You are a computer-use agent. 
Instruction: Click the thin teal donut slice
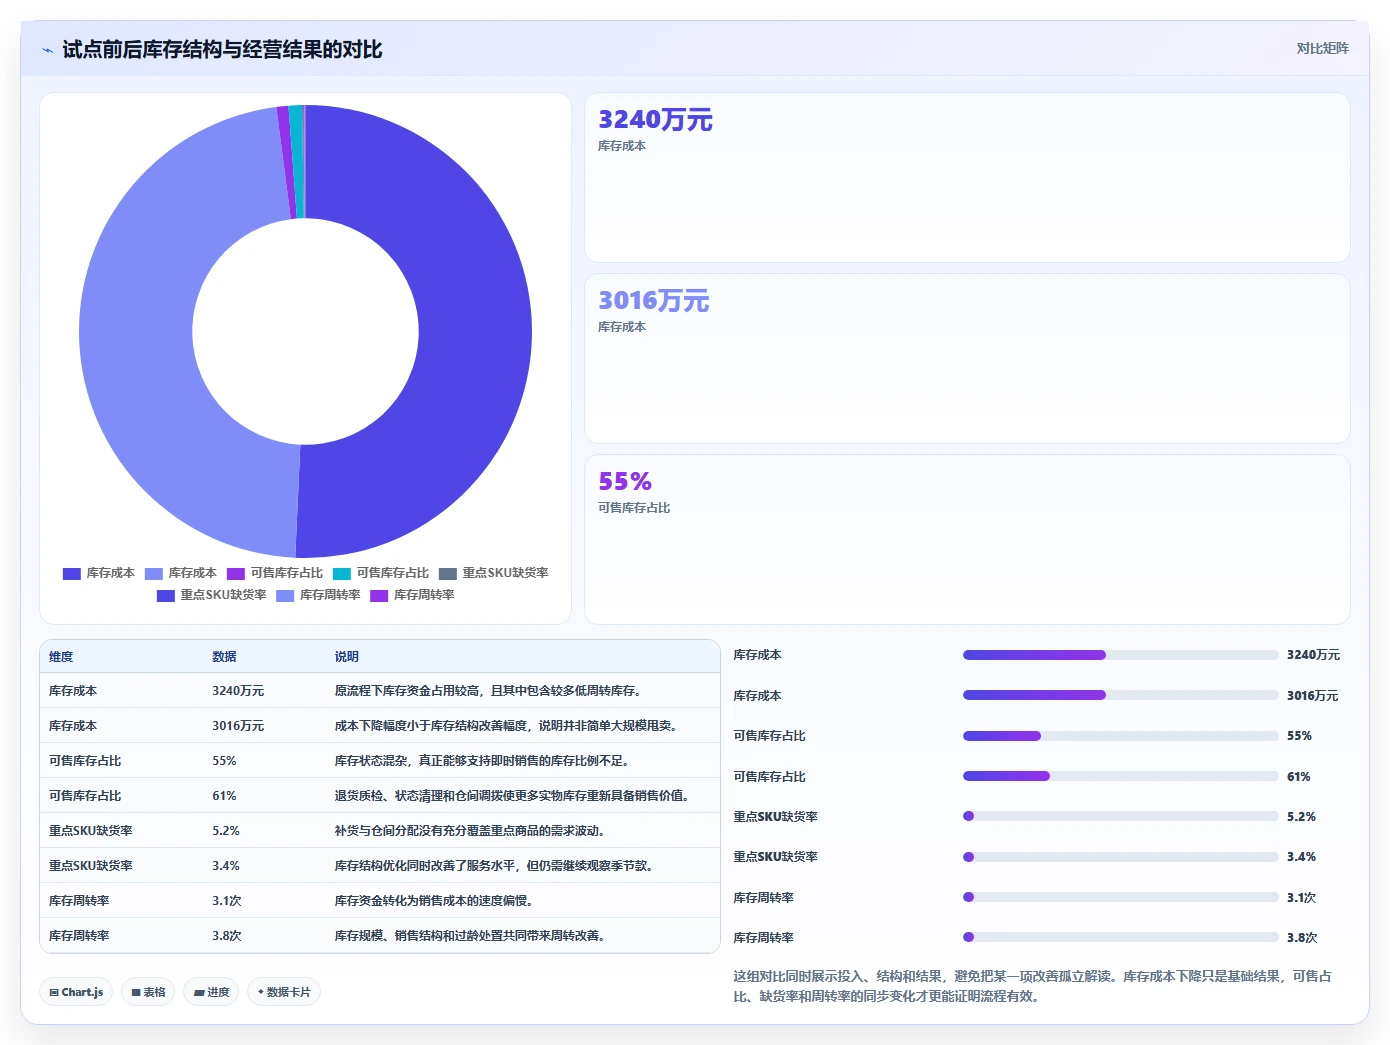pyautogui.click(x=297, y=160)
